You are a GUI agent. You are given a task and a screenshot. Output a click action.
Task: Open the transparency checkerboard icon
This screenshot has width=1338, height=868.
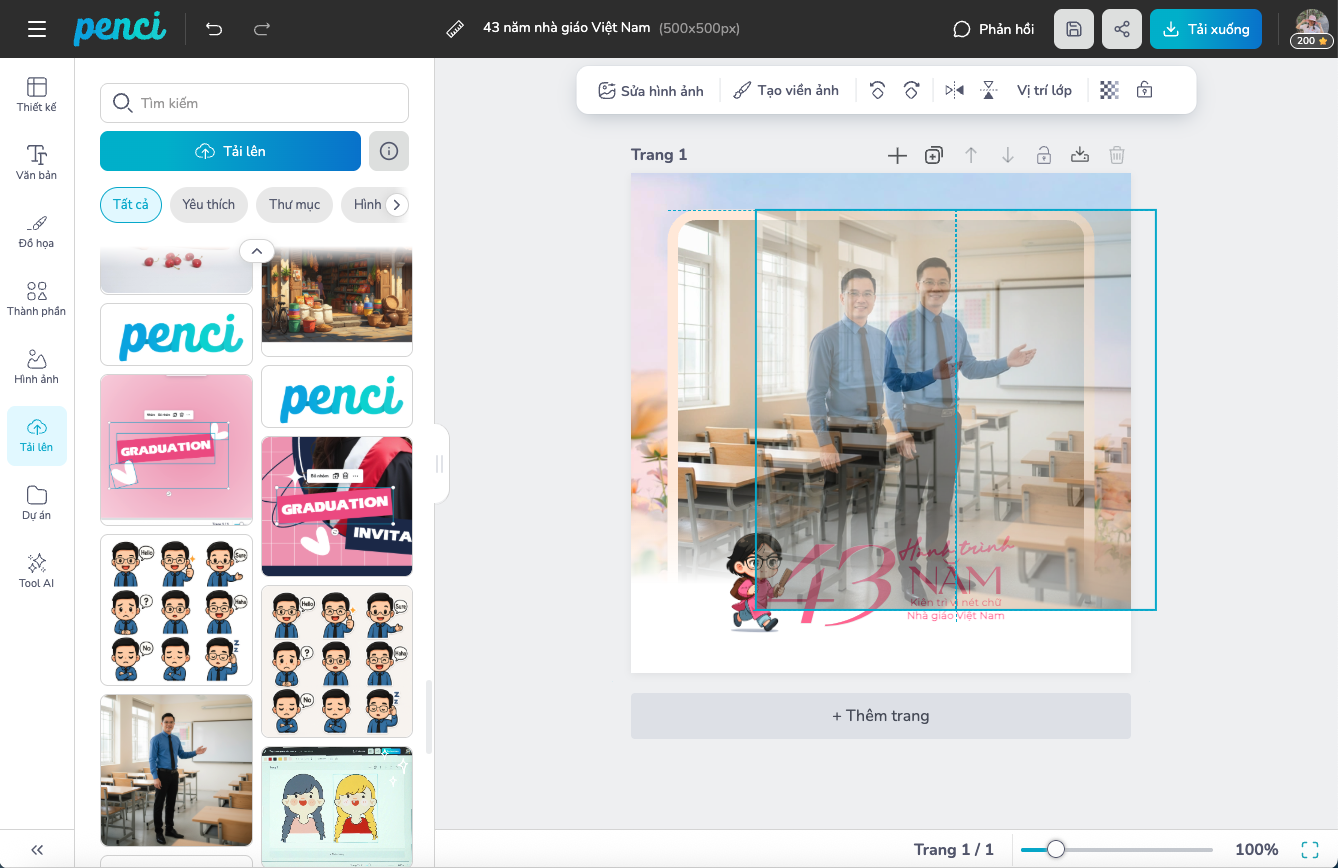1109,91
